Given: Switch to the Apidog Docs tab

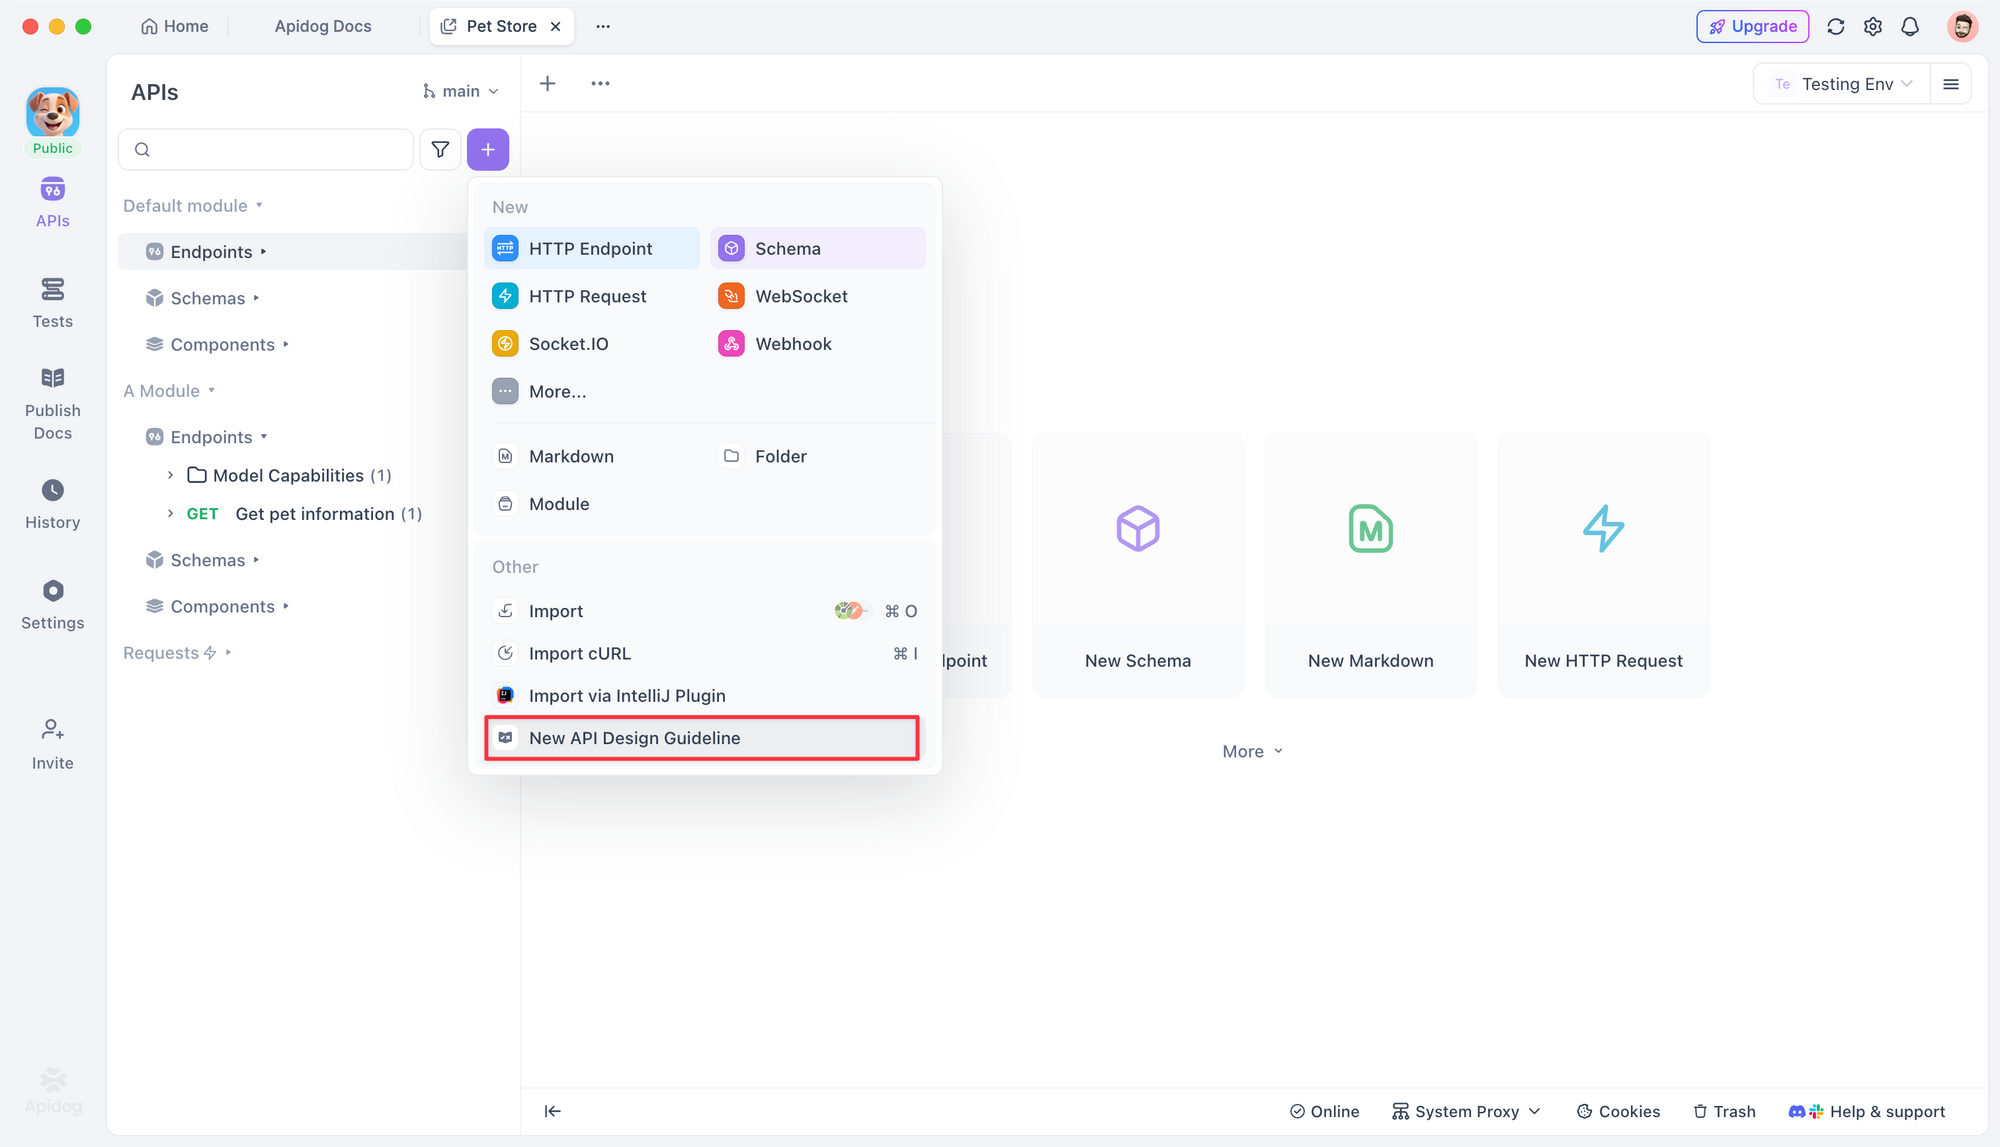Looking at the screenshot, I should click(x=322, y=26).
